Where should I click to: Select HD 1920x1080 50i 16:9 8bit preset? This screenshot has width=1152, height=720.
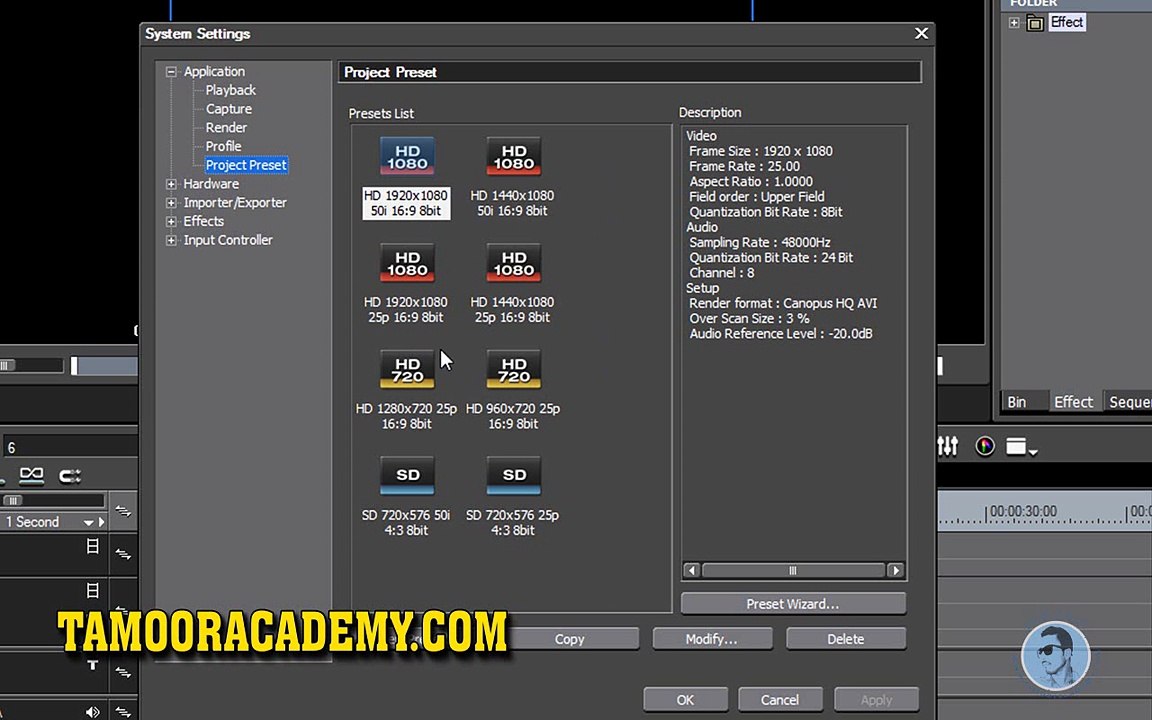point(406,177)
